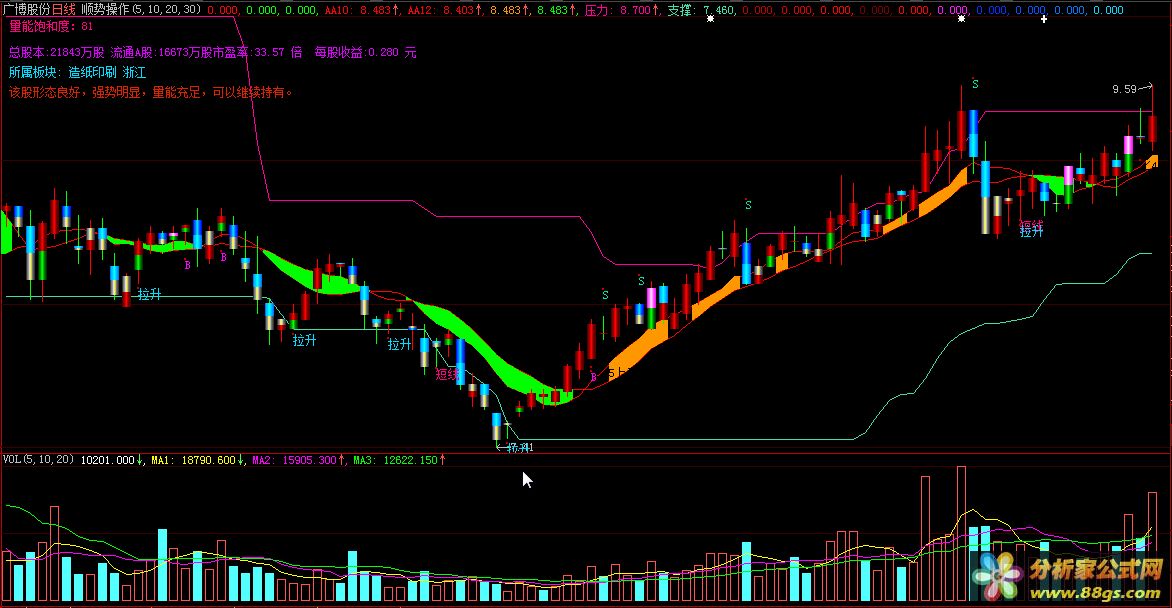Click the AA10: 8.483 indicator value

pyautogui.click(x=362, y=10)
